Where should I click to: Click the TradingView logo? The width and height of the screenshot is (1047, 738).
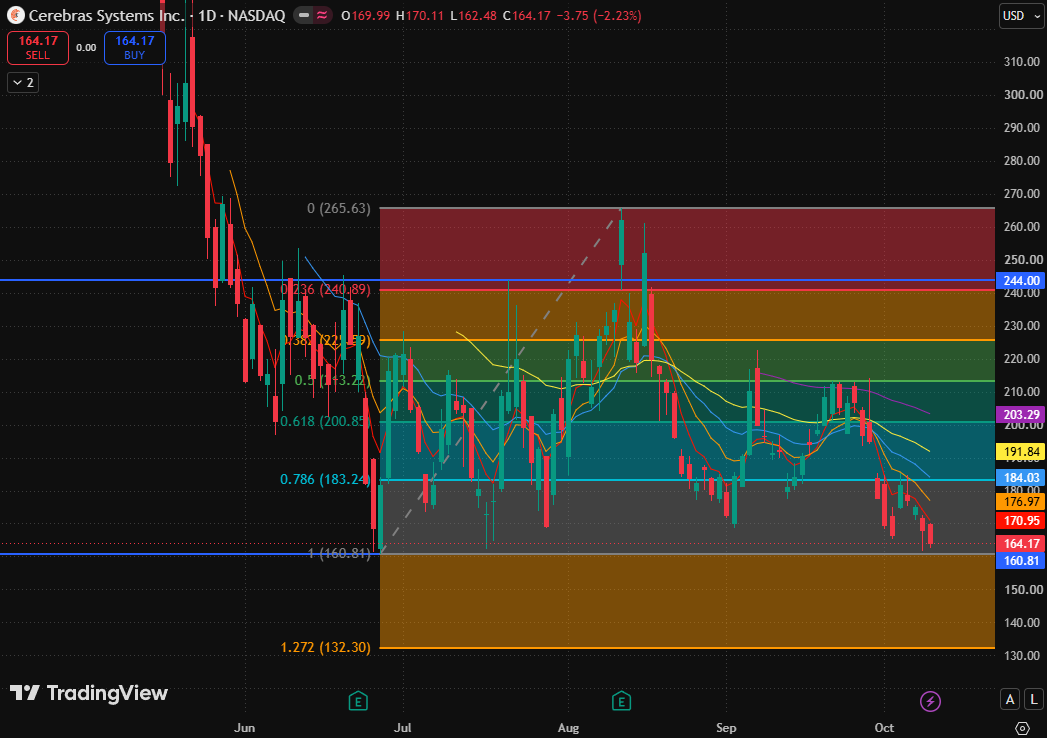click(89, 693)
